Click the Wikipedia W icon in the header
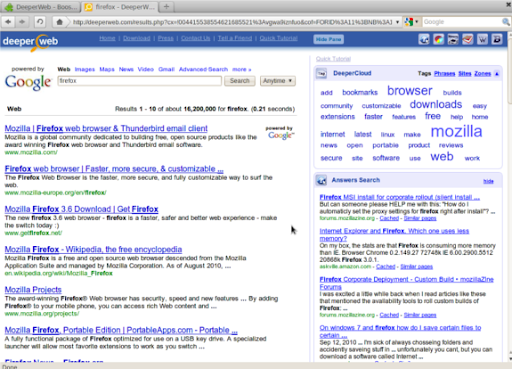 tap(482, 39)
